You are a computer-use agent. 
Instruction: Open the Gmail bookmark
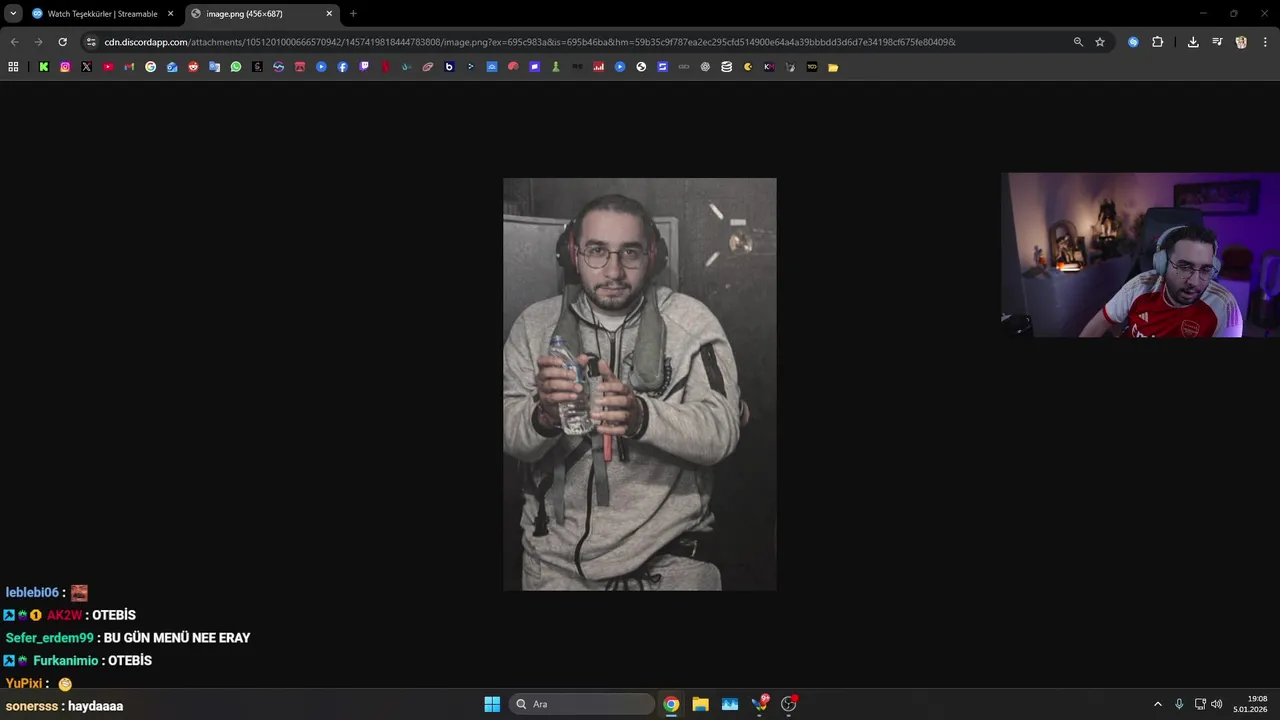click(129, 67)
